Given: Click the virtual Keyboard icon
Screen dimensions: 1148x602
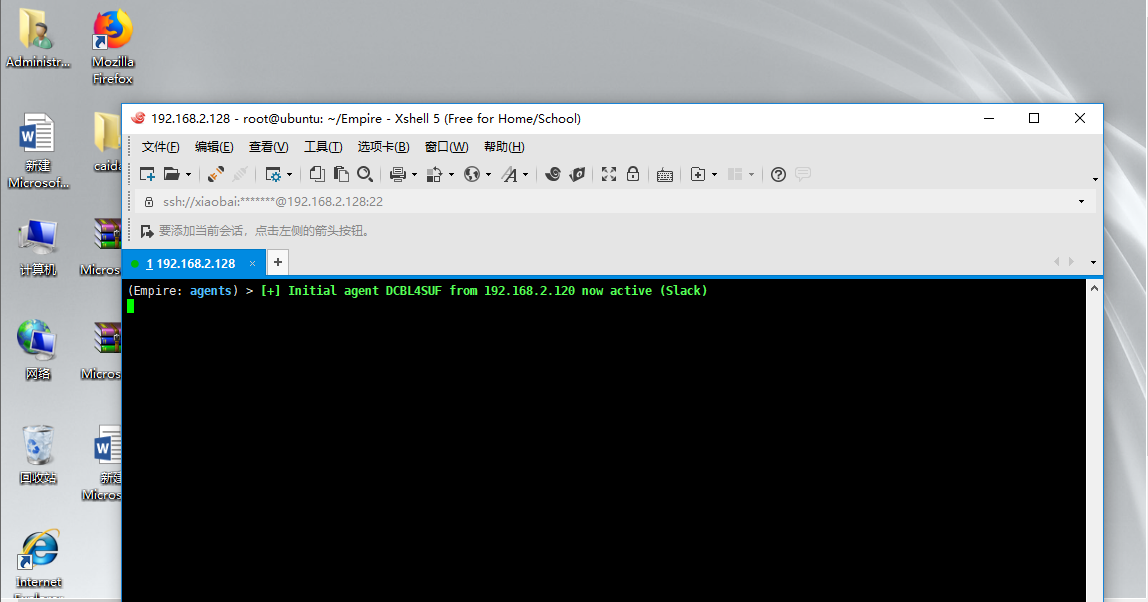Looking at the screenshot, I should (x=665, y=175).
